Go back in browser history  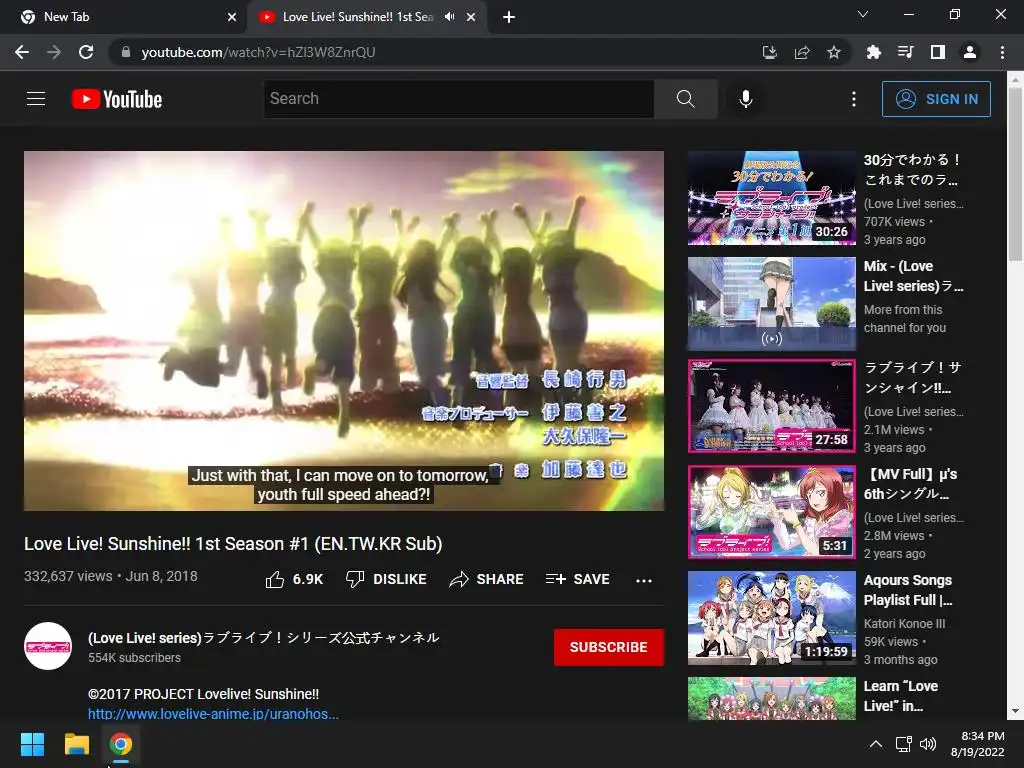pyautogui.click(x=22, y=52)
